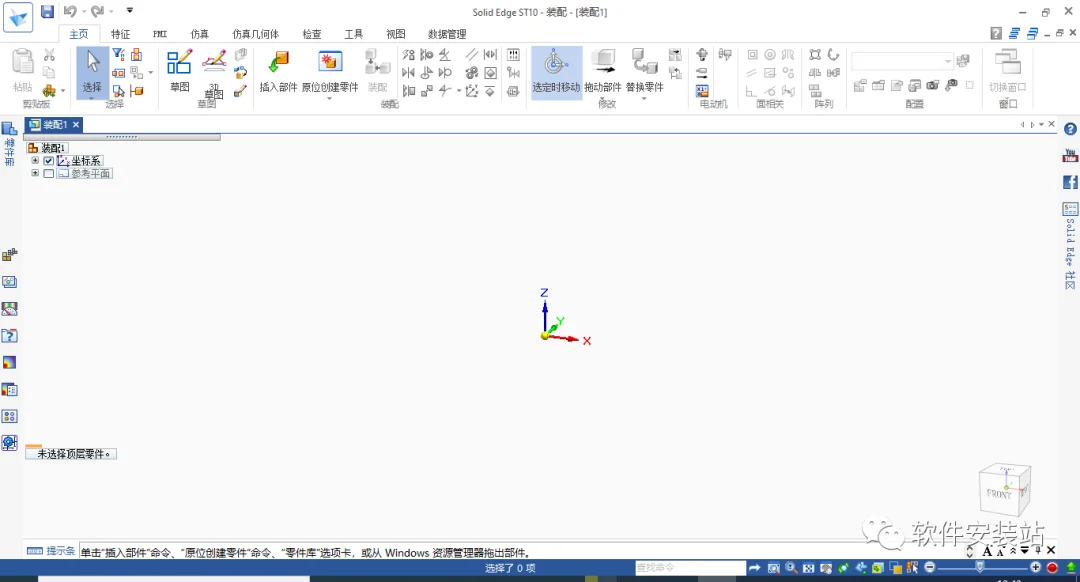1080x582 pixels.
Task: Click the 拖动部件 drag component icon
Action: (603, 63)
